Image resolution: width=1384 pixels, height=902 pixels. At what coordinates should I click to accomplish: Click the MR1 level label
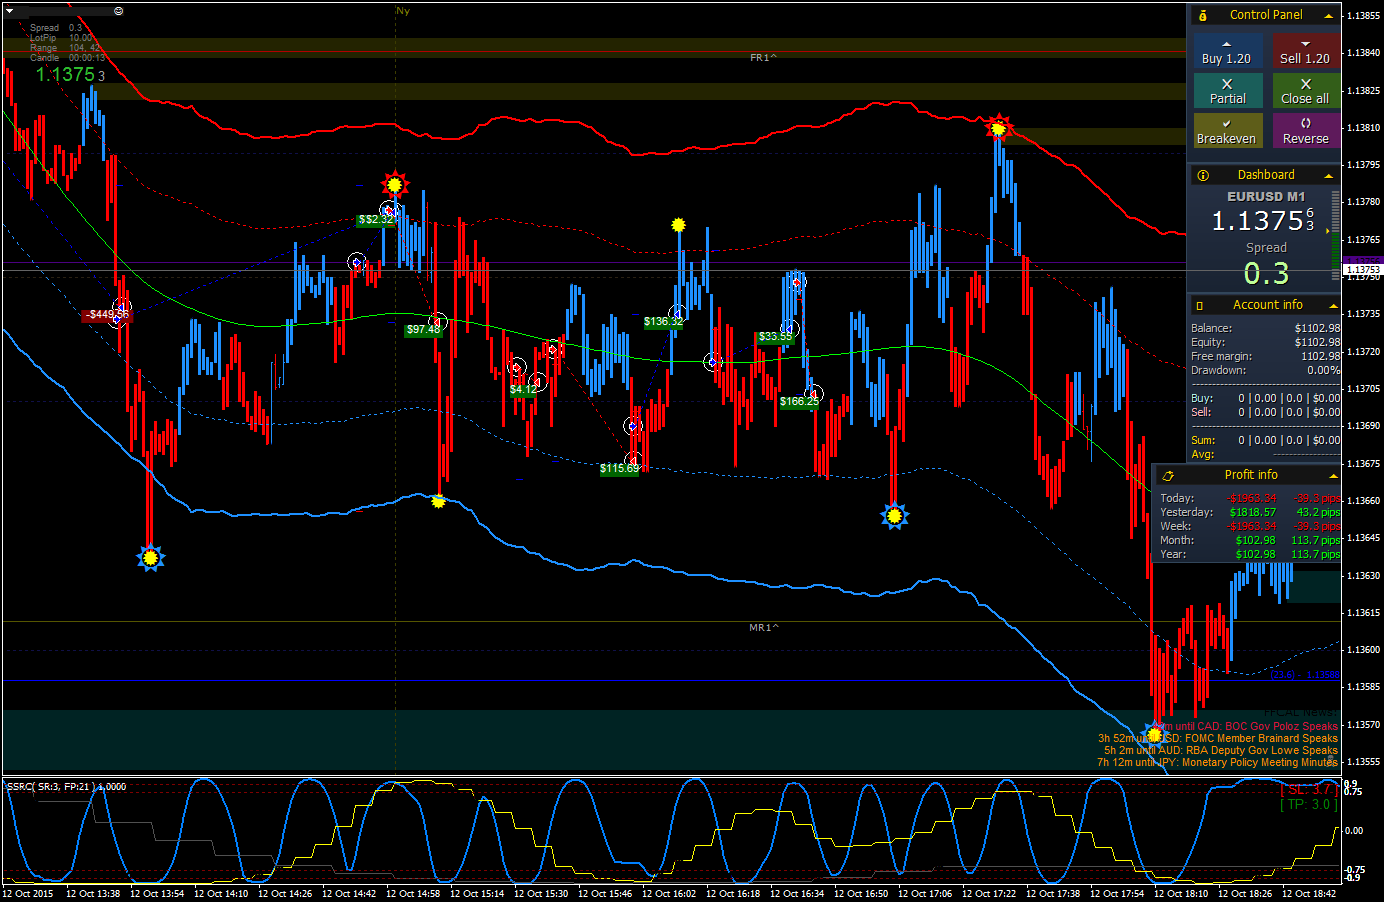pos(763,628)
